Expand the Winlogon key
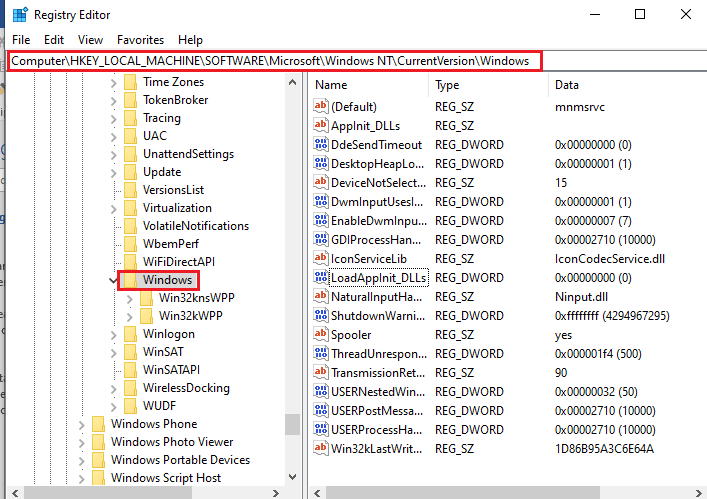Image resolution: width=707 pixels, height=499 pixels. click(114, 335)
